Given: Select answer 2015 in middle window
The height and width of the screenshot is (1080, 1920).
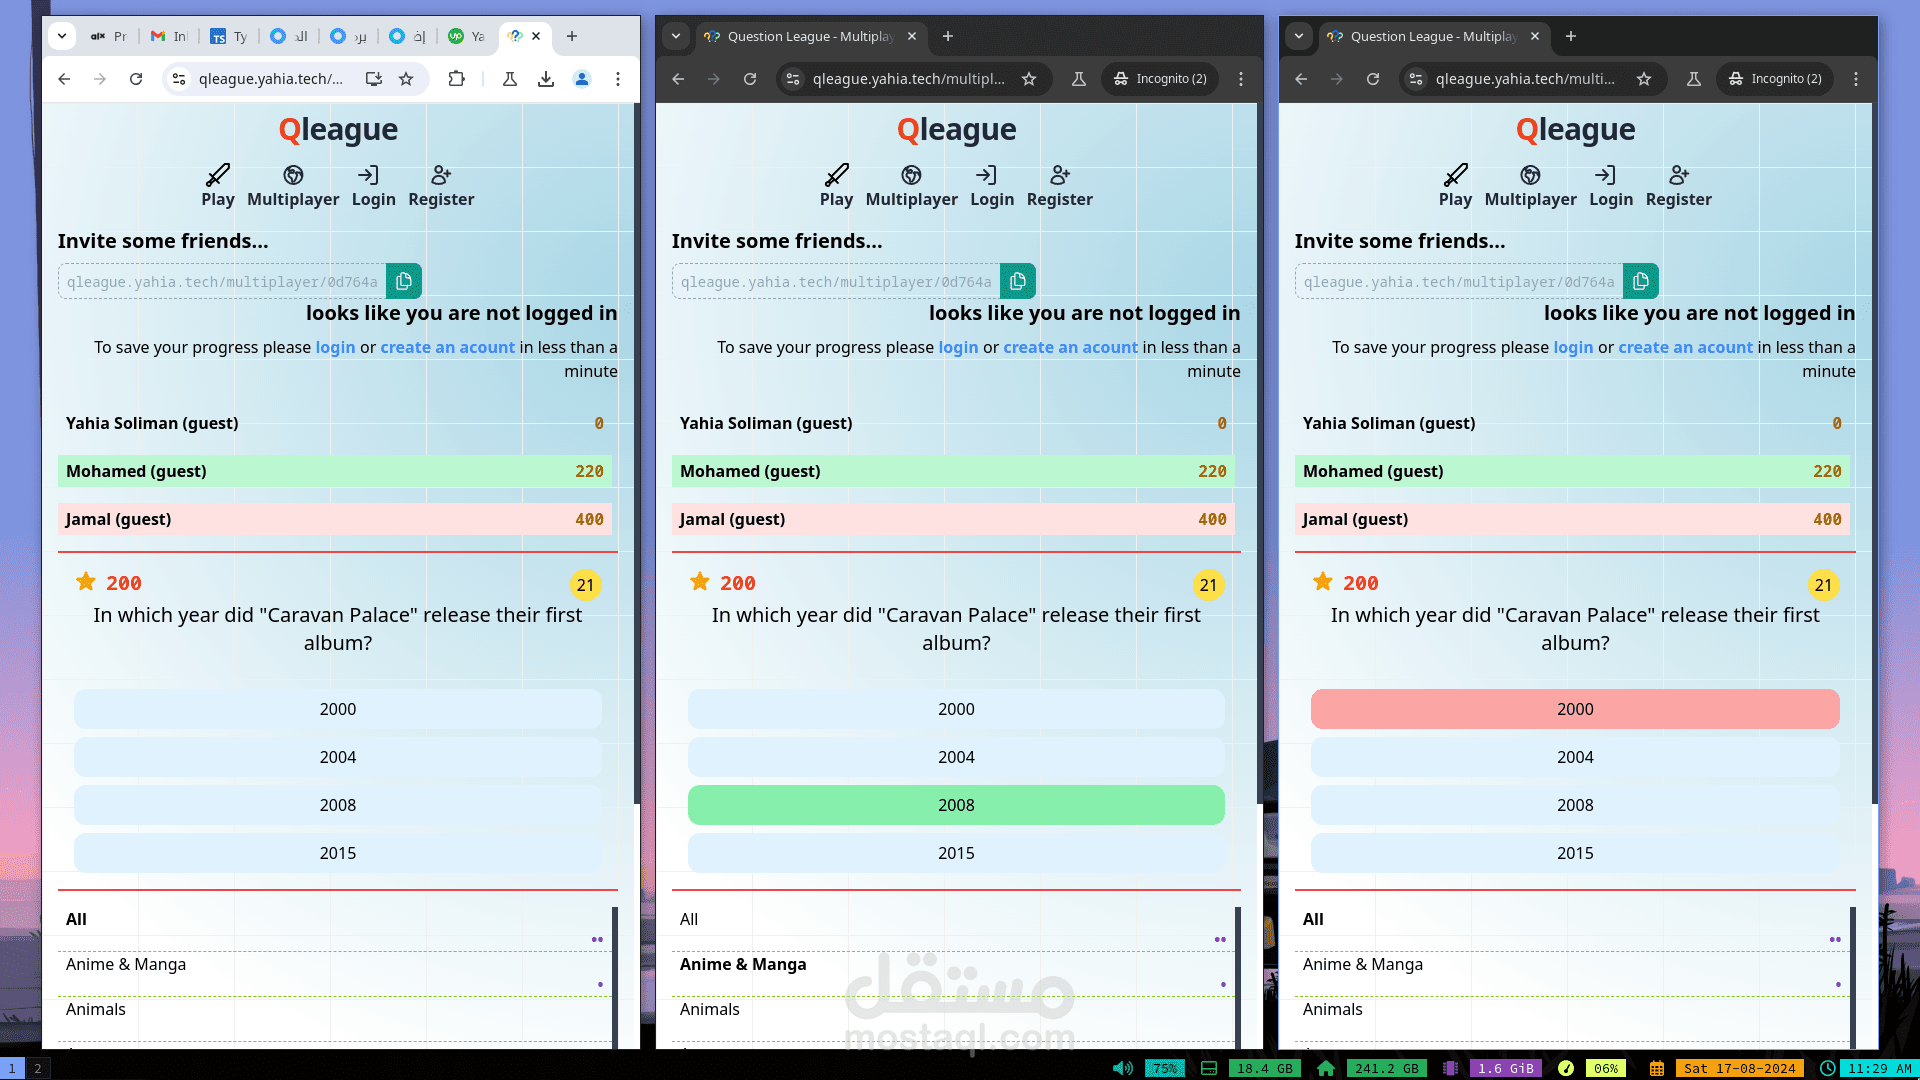Looking at the screenshot, I should coord(956,853).
